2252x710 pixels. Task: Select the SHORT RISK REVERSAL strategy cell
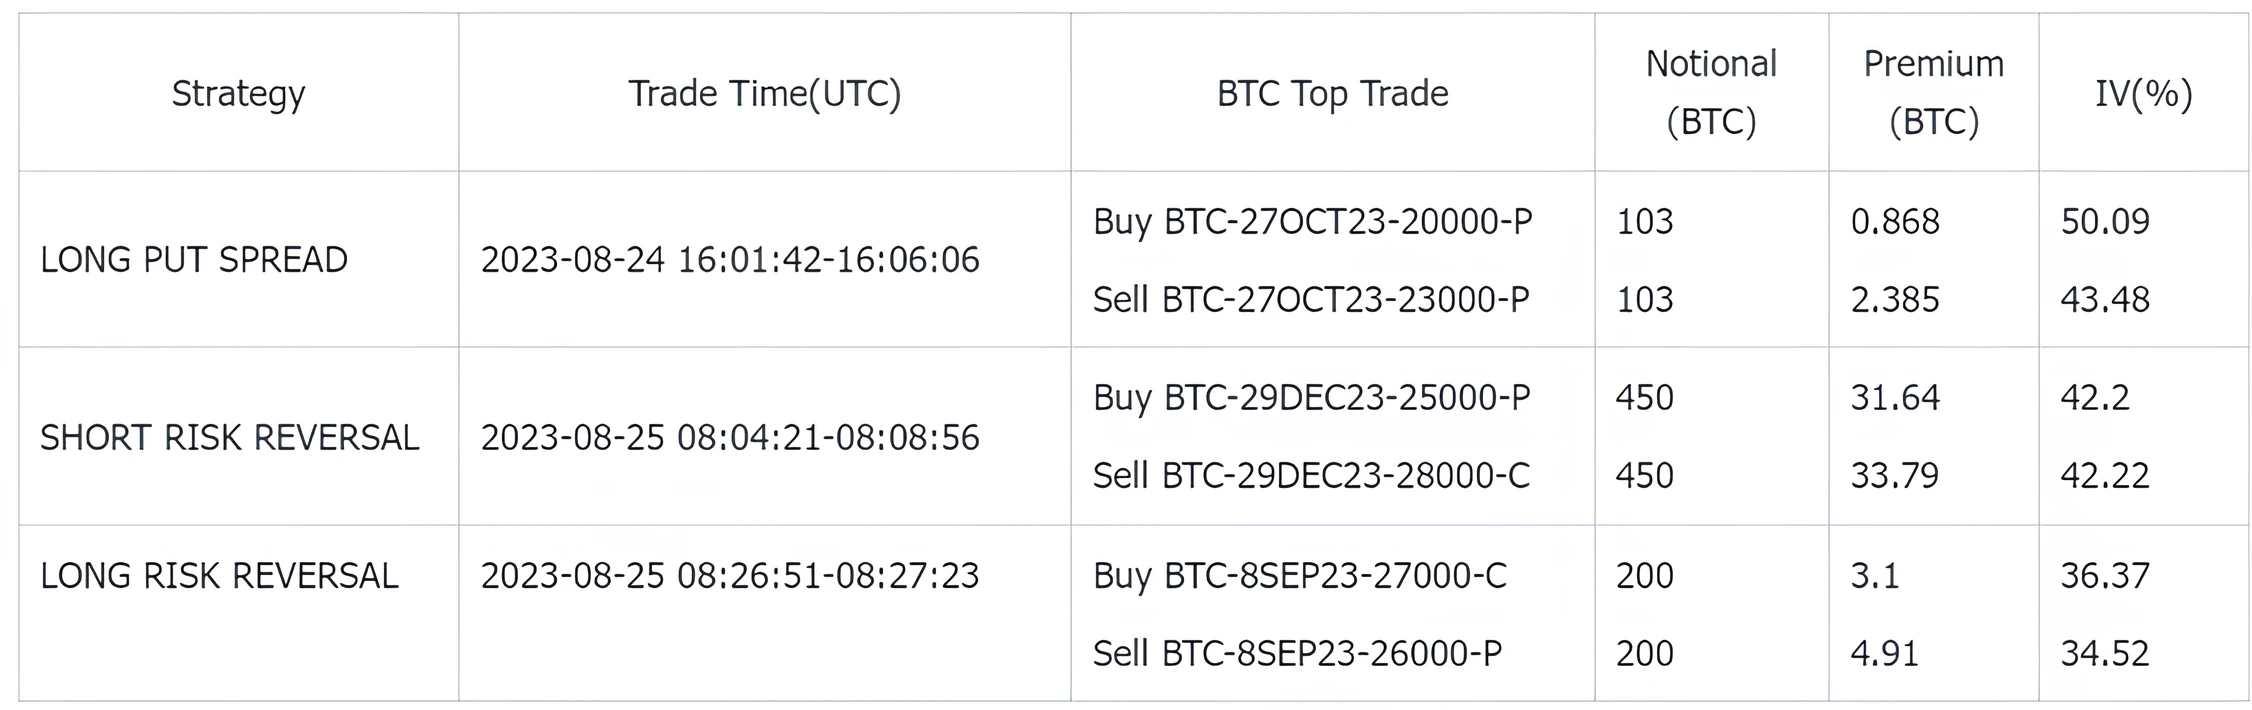(x=229, y=438)
